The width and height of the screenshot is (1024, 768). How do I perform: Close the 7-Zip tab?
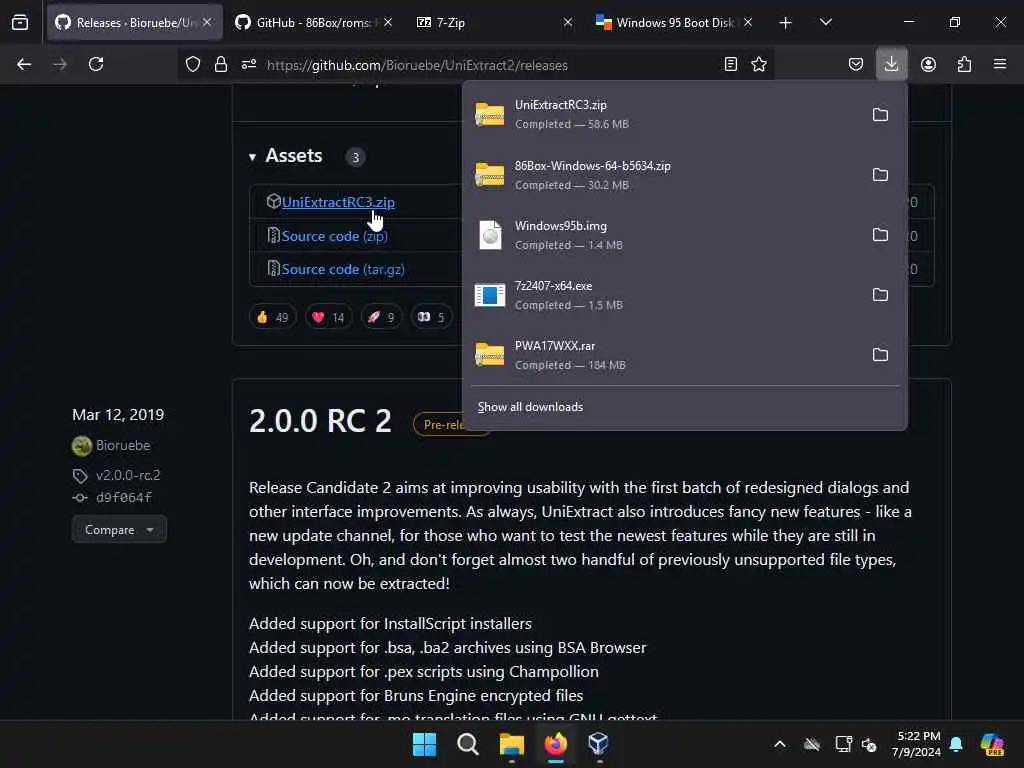tap(568, 22)
